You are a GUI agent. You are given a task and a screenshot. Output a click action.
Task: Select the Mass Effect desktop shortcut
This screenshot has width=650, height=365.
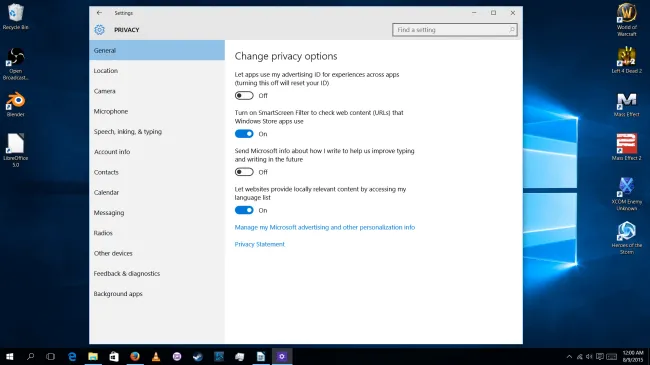(627, 105)
